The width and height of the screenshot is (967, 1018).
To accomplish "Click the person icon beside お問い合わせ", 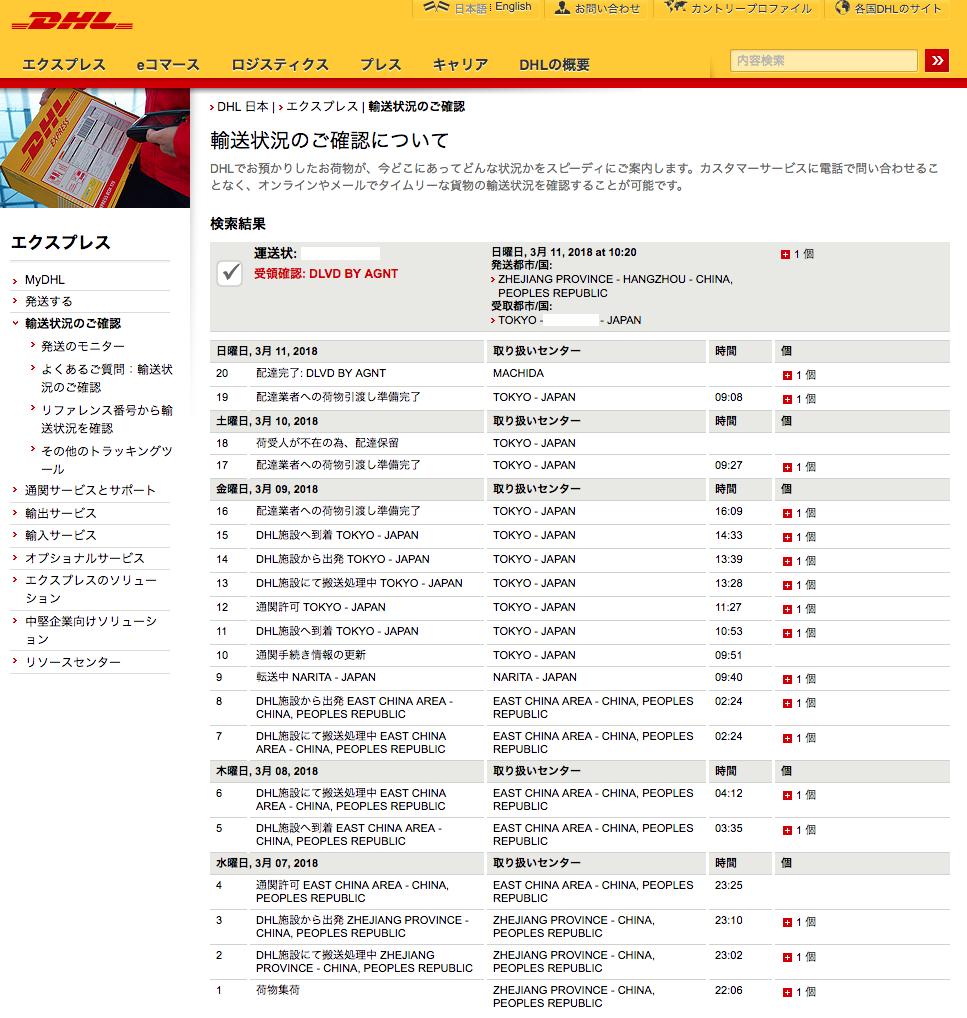I will tap(562, 8).
